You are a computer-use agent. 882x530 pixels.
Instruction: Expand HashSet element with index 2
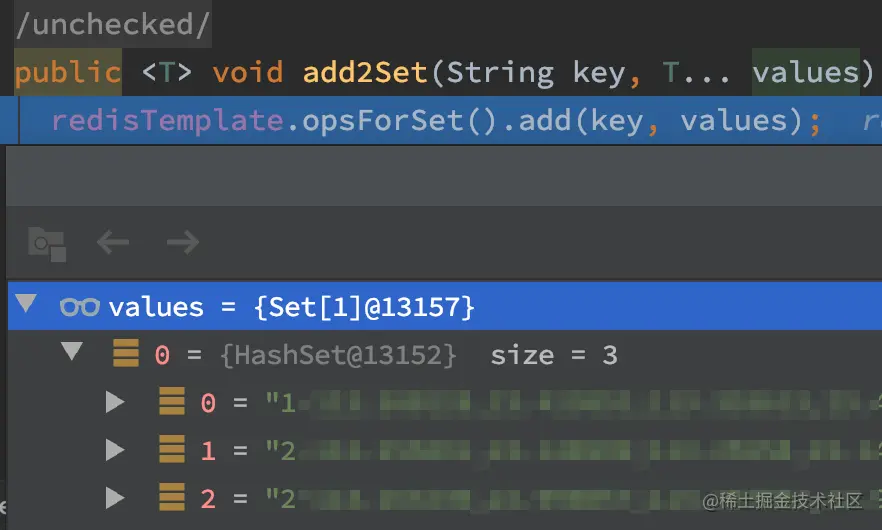pyautogui.click(x=115, y=498)
